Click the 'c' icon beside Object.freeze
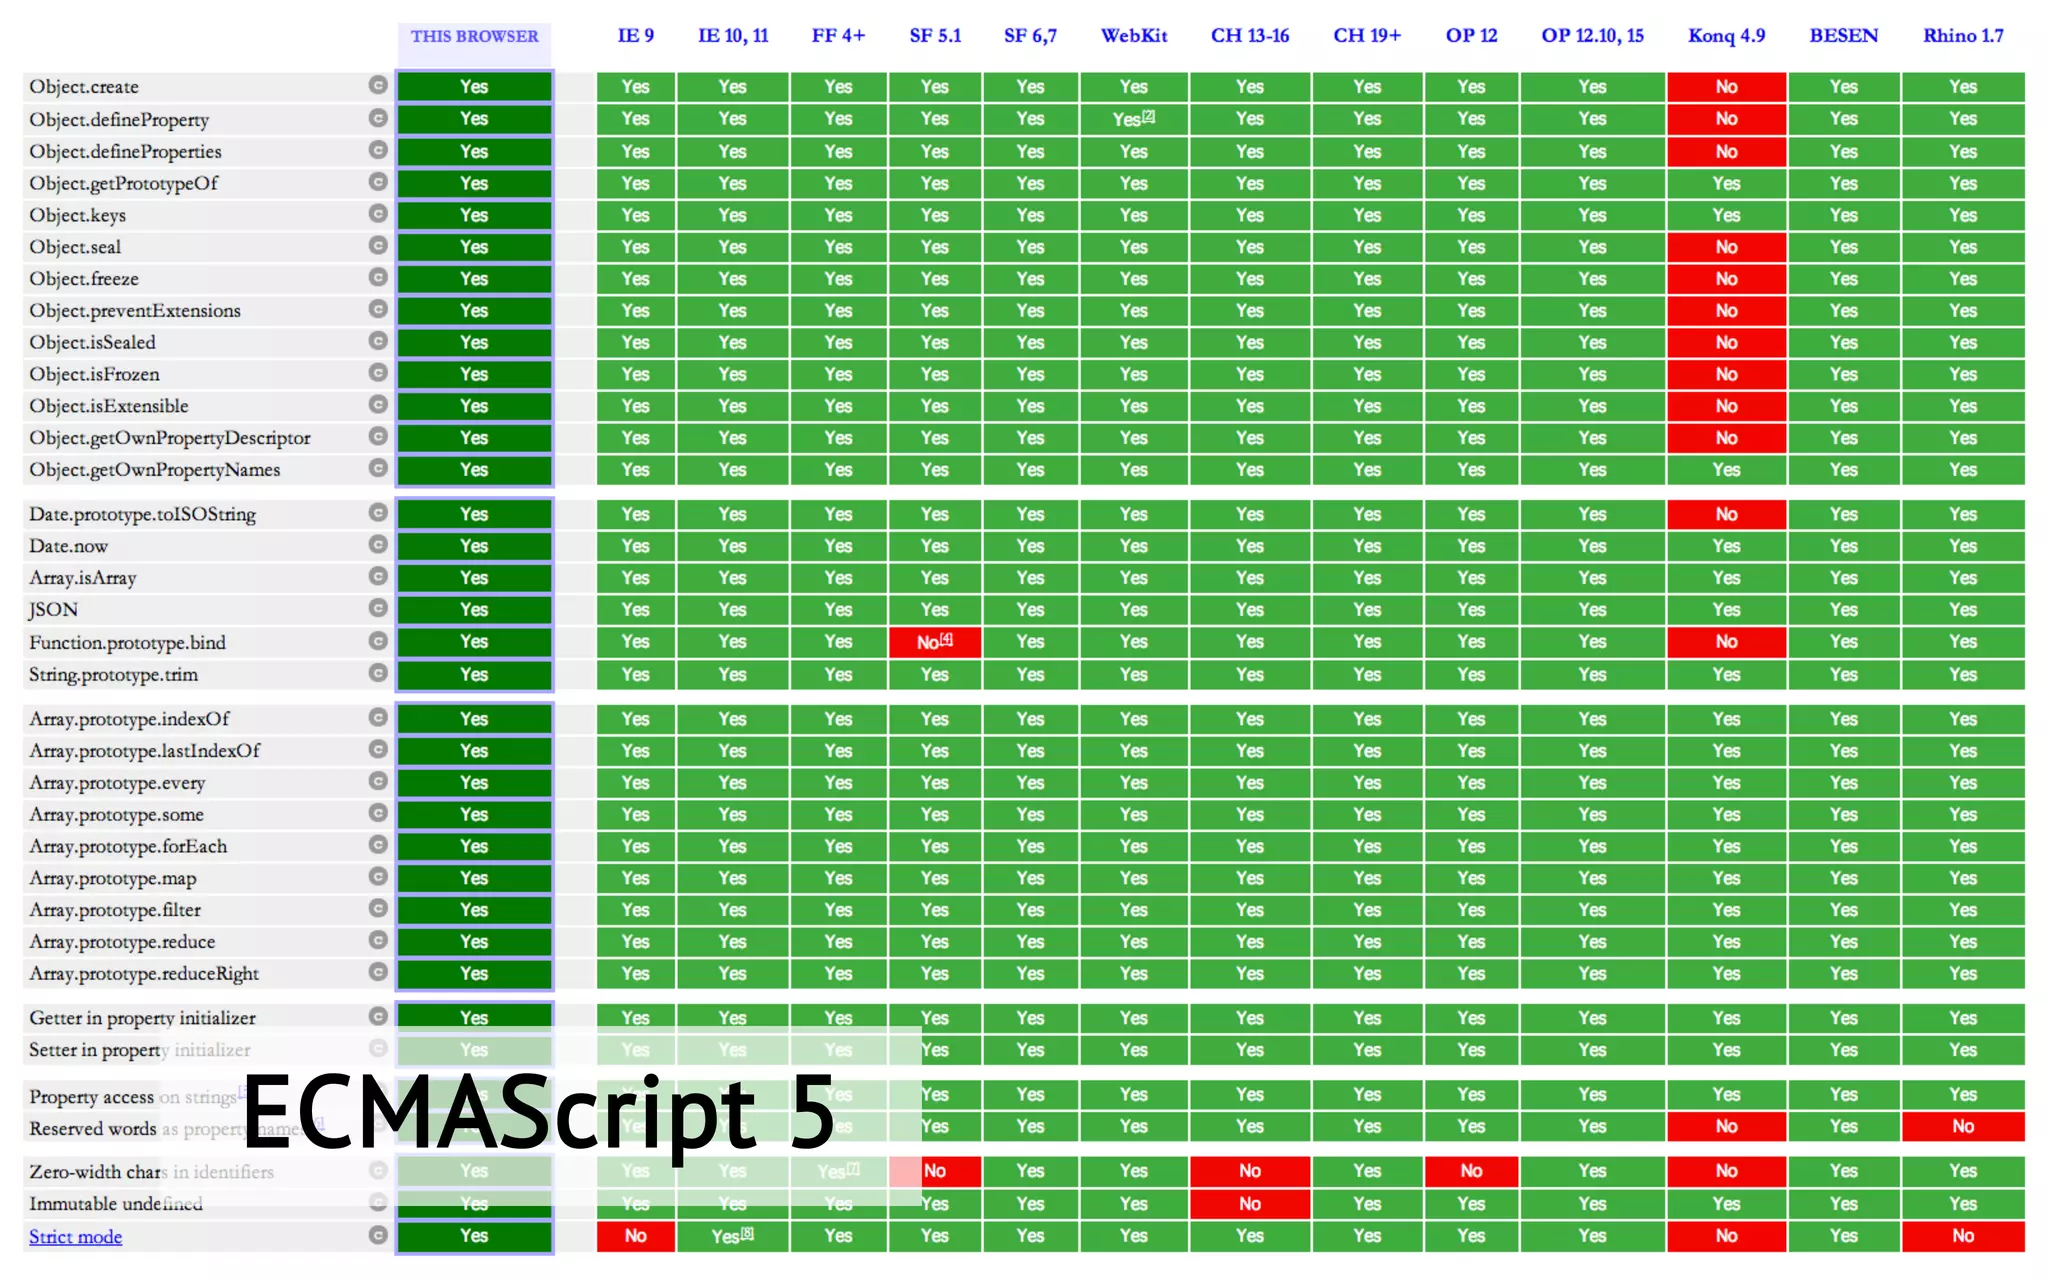The height and width of the screenshot is (1280, 2048). coord(378,277)
